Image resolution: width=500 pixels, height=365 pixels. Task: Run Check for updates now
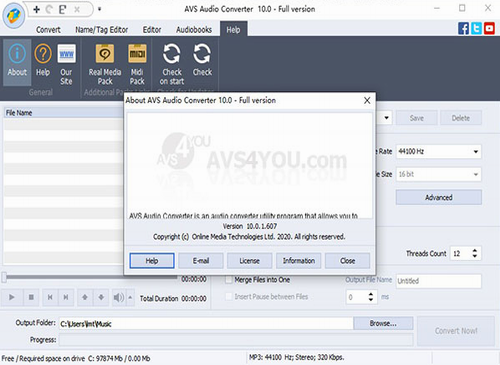[202, 60]
